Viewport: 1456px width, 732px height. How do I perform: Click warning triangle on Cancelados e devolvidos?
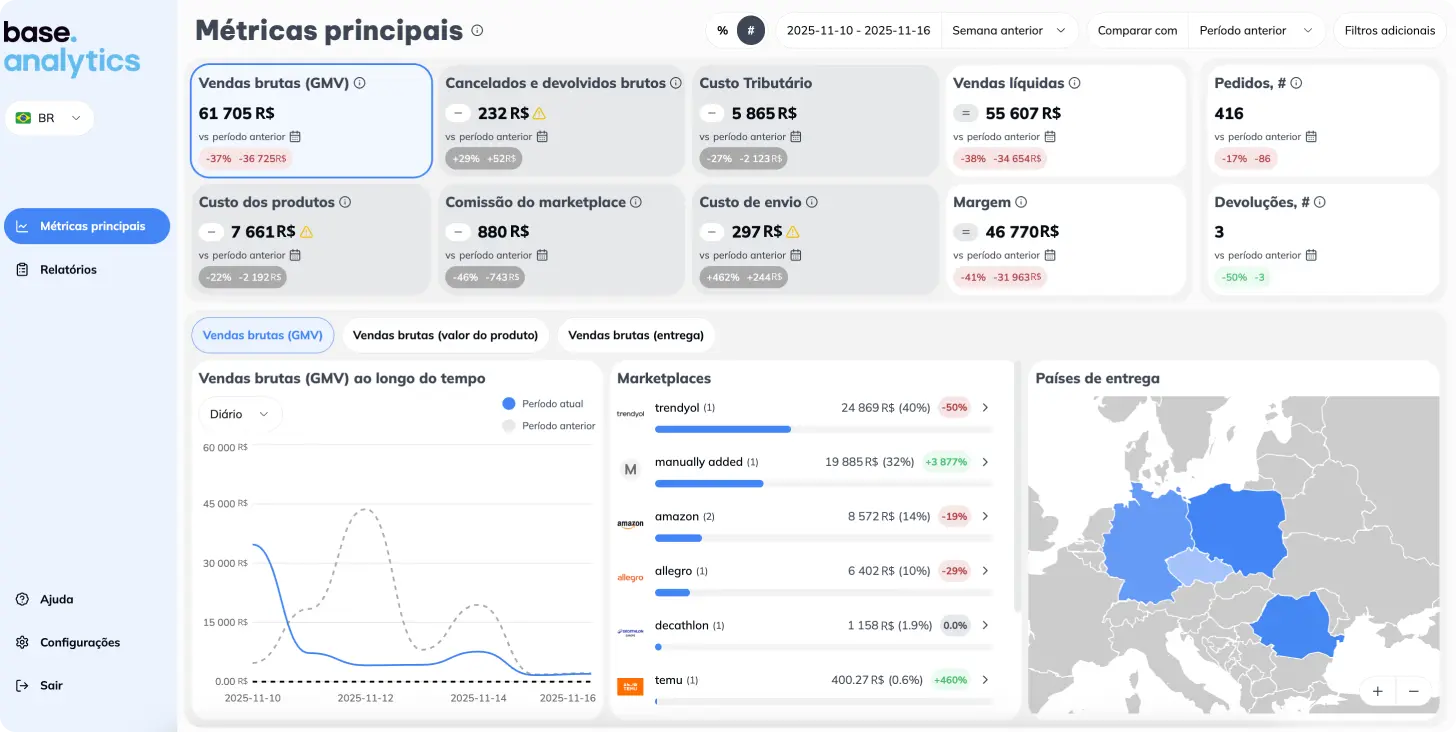(x=539, y=113)
